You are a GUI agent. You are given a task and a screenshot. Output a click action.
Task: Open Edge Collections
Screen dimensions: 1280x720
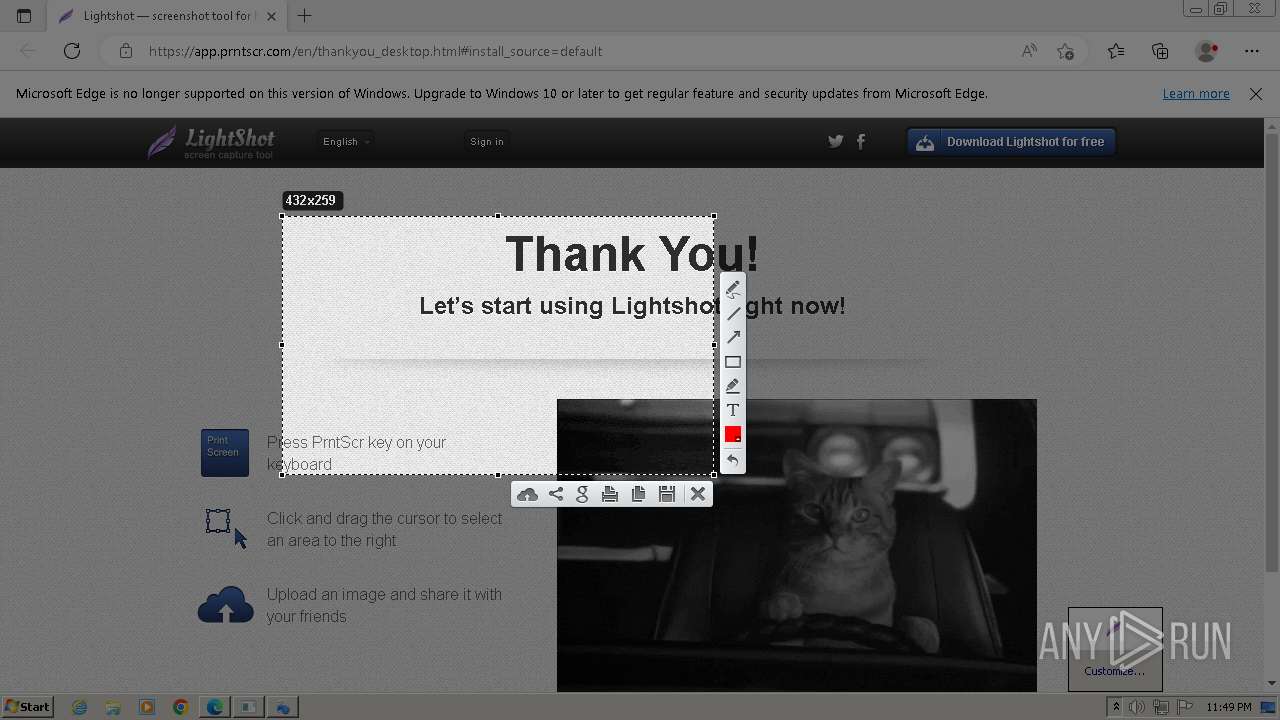click(x=1160, y=51)
